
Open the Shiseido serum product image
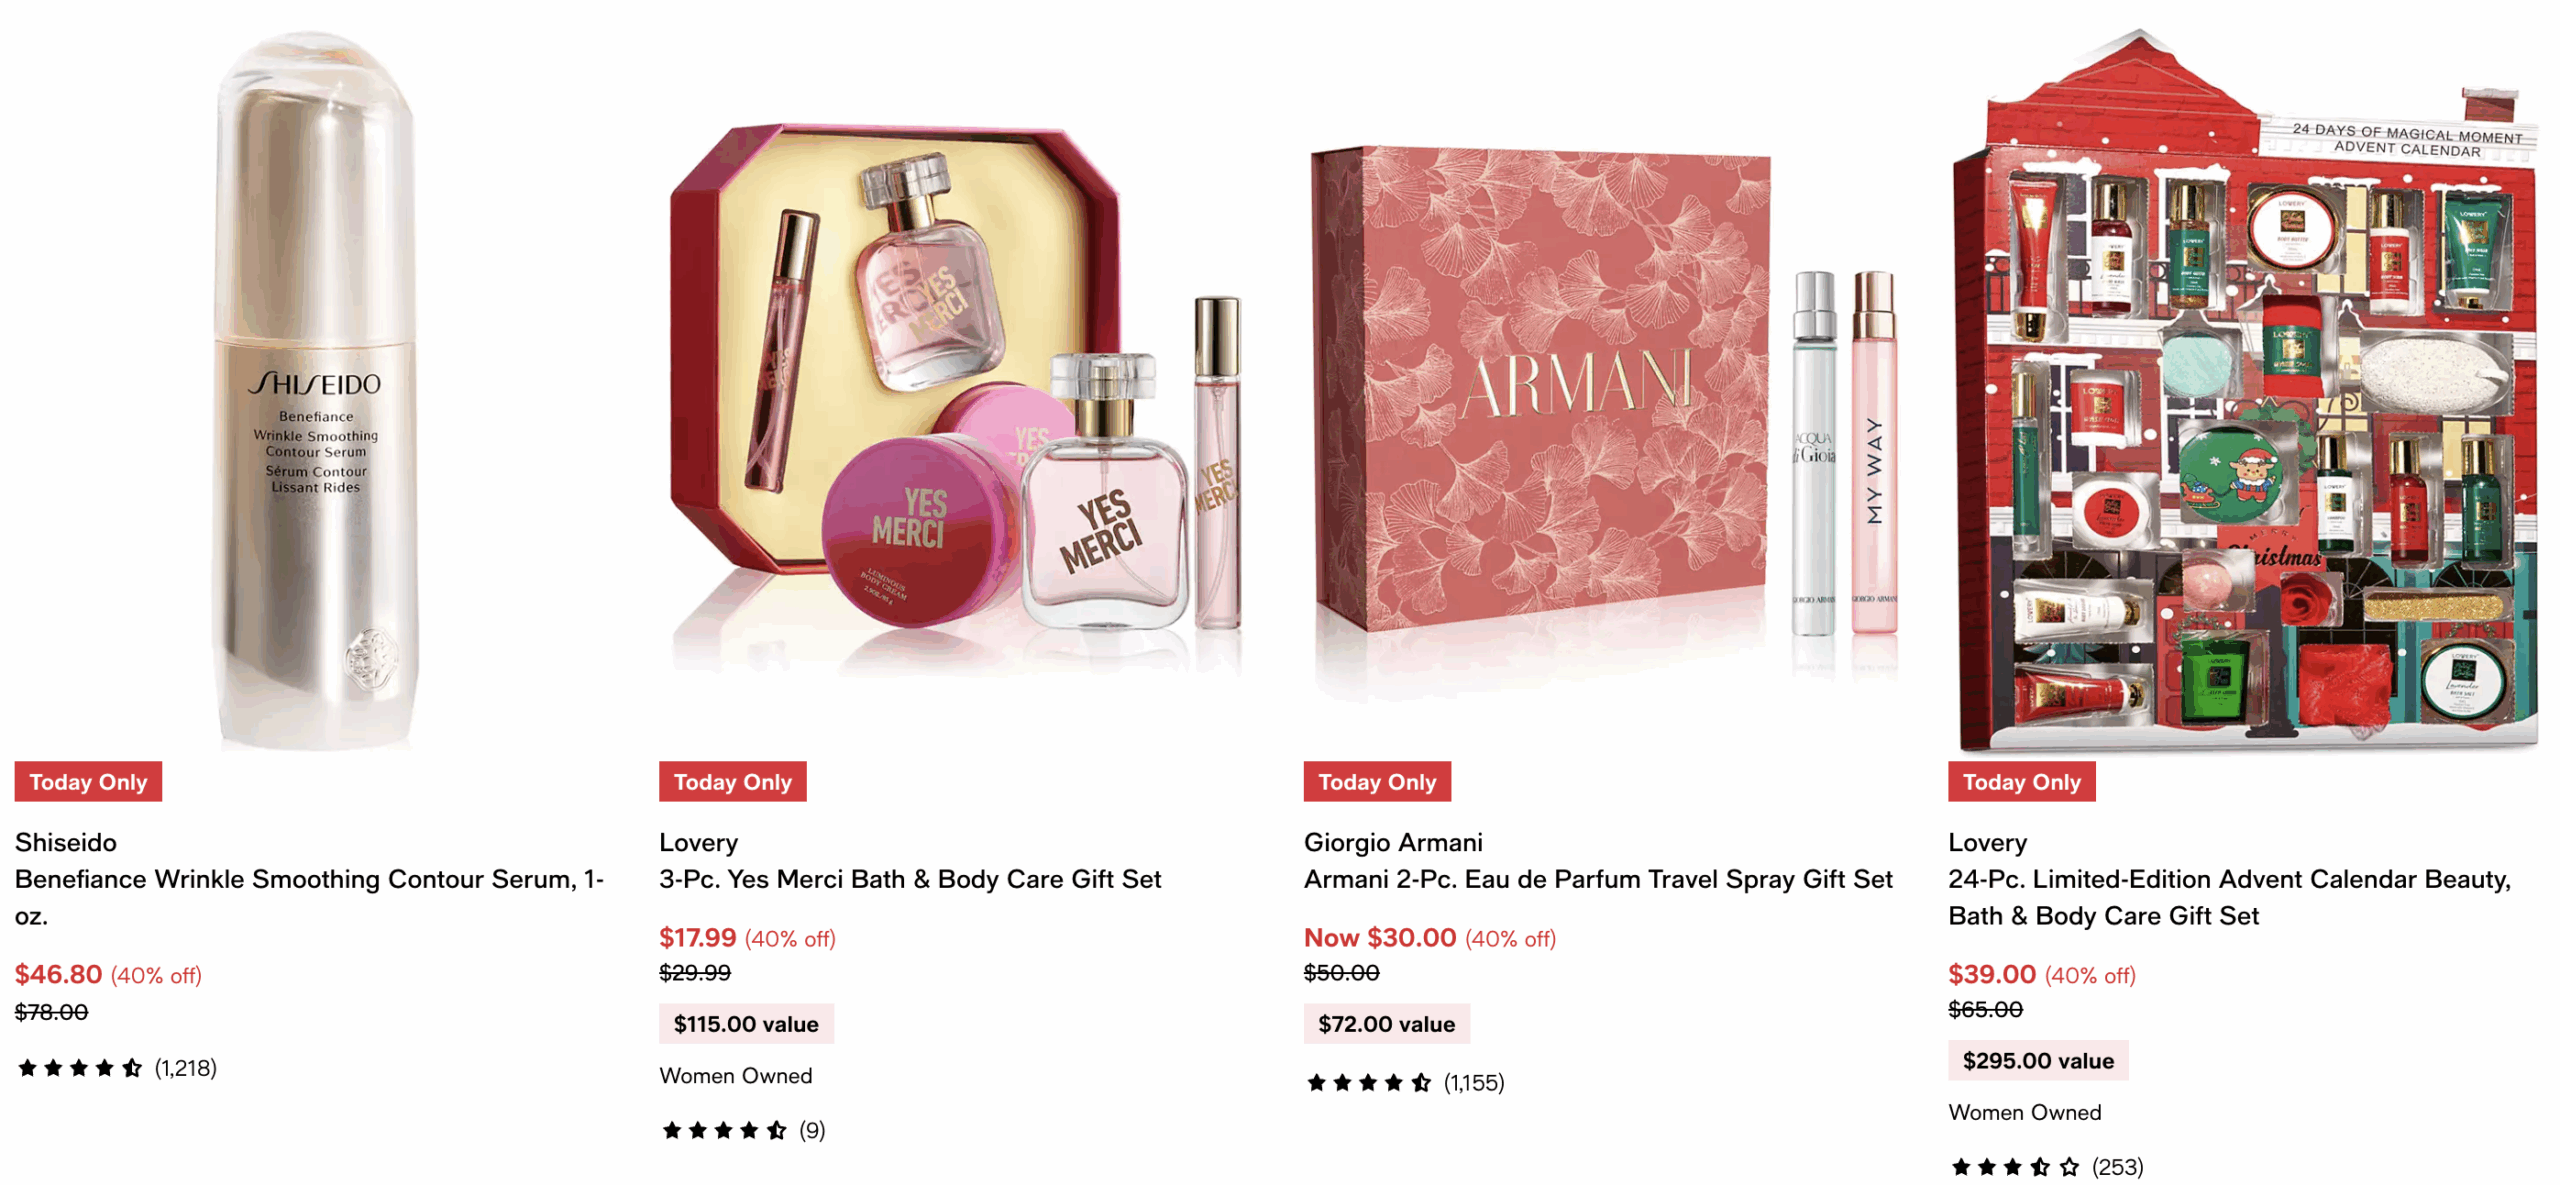tap(315, 390)
